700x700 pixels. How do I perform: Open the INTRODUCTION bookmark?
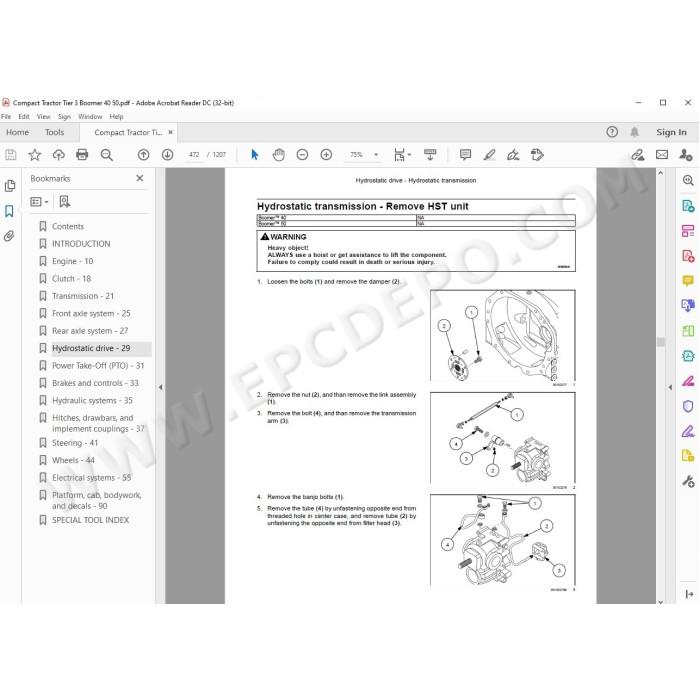tap(81, 244)
